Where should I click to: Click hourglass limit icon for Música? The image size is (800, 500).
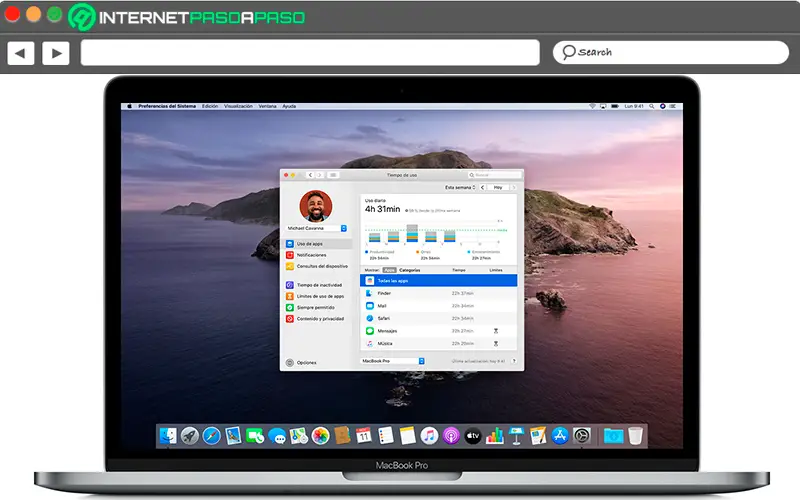click(495, 343)
